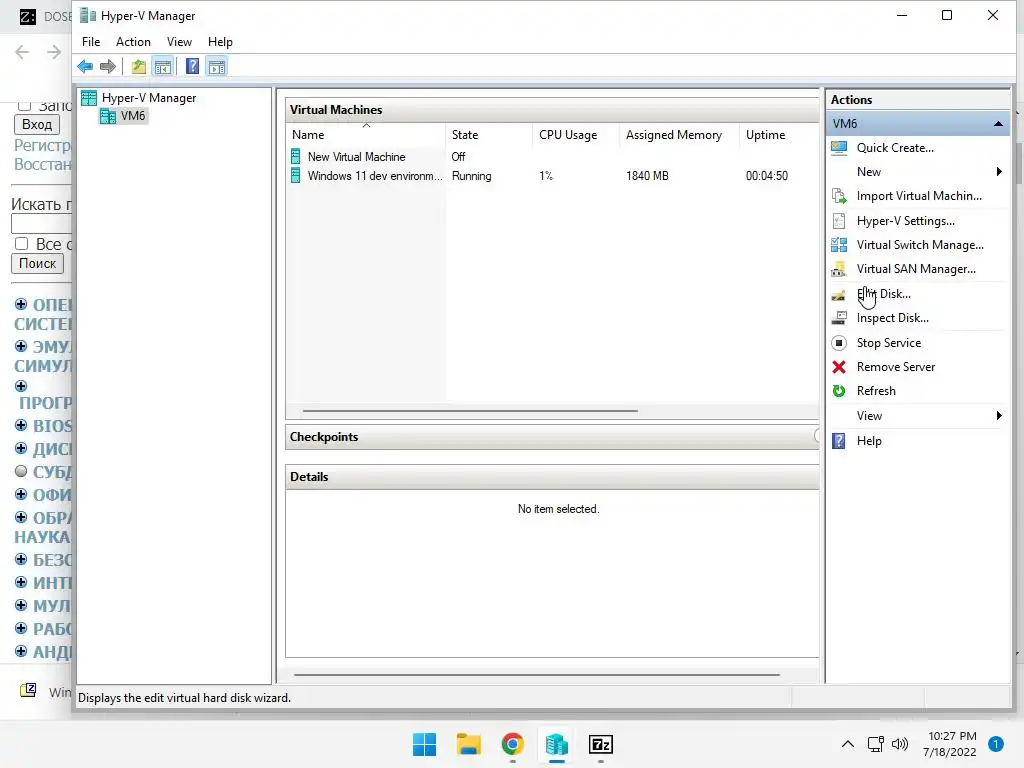Image resolution: width=1024 pixels, height=768 pixels.
Task: Expand the ОФИ category plus icon
Action: pyautogui.click(x=21, y=494)
